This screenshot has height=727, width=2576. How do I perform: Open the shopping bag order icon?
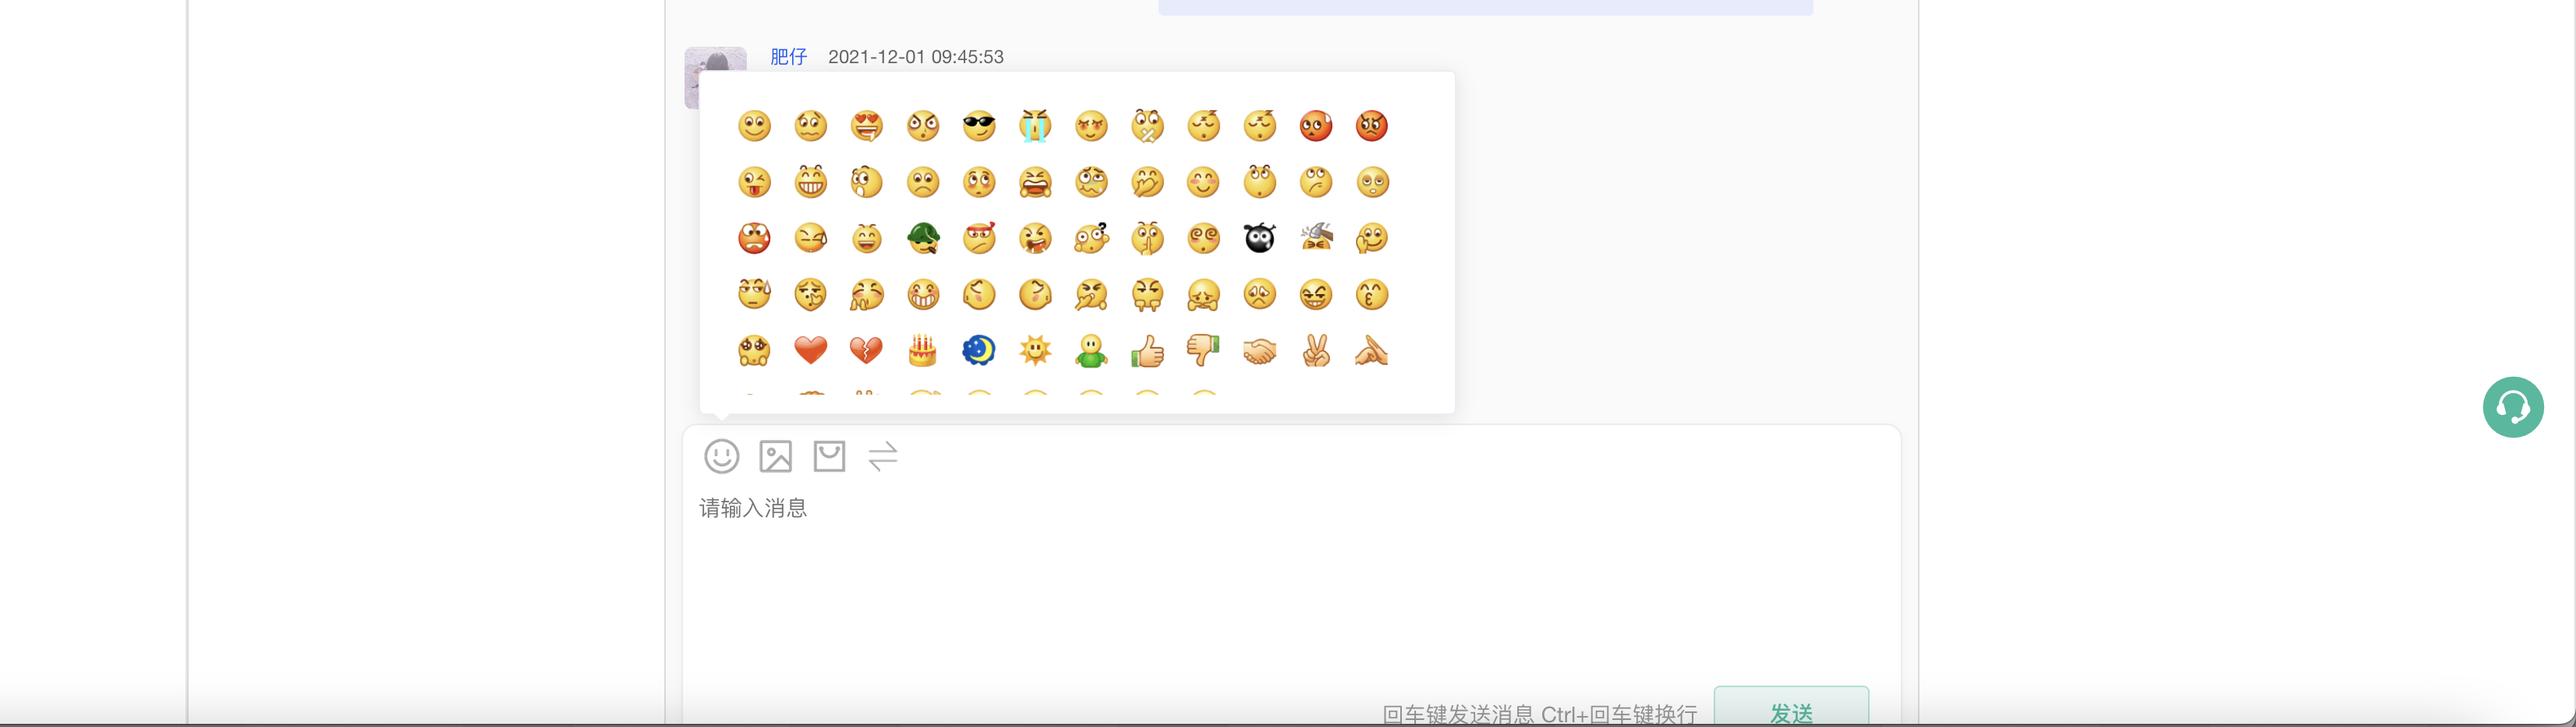pyautogui.click(x=829, y=456)
